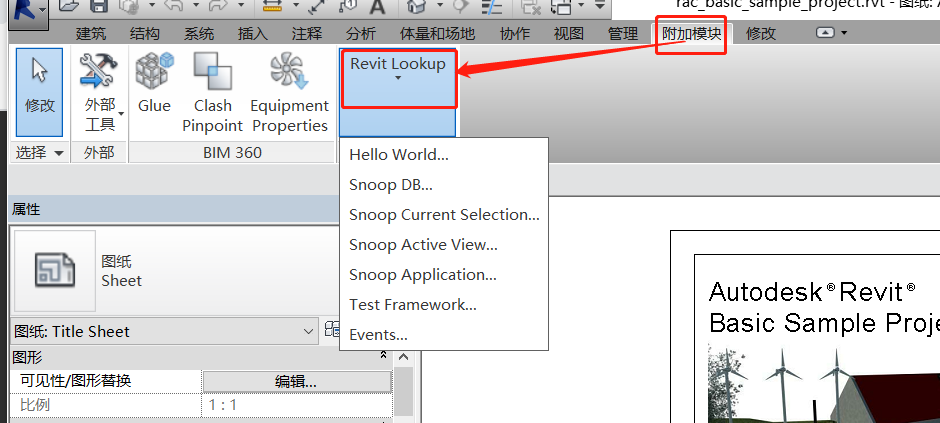Open Customize Quick Access Toolbar dropdown
940x423 pixels.
tap(600, 5)
